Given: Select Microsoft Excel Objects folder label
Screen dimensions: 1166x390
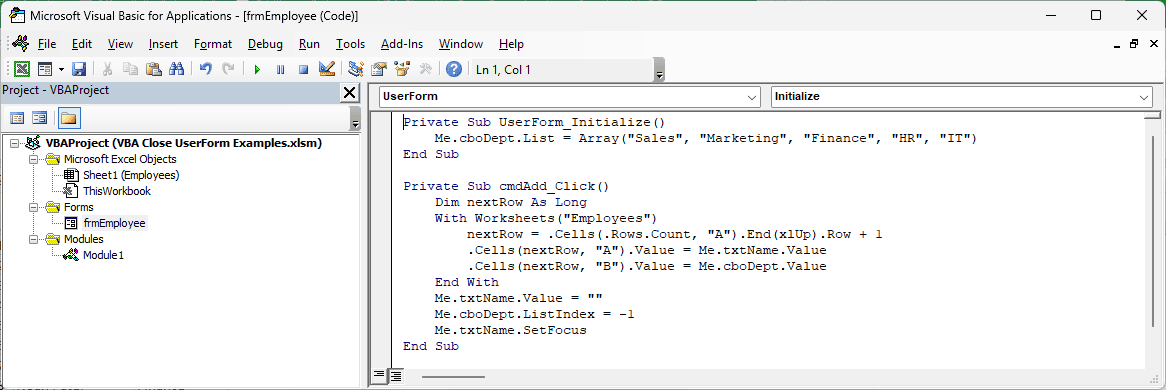Looking at the screenshot, I should pos(120,159).
